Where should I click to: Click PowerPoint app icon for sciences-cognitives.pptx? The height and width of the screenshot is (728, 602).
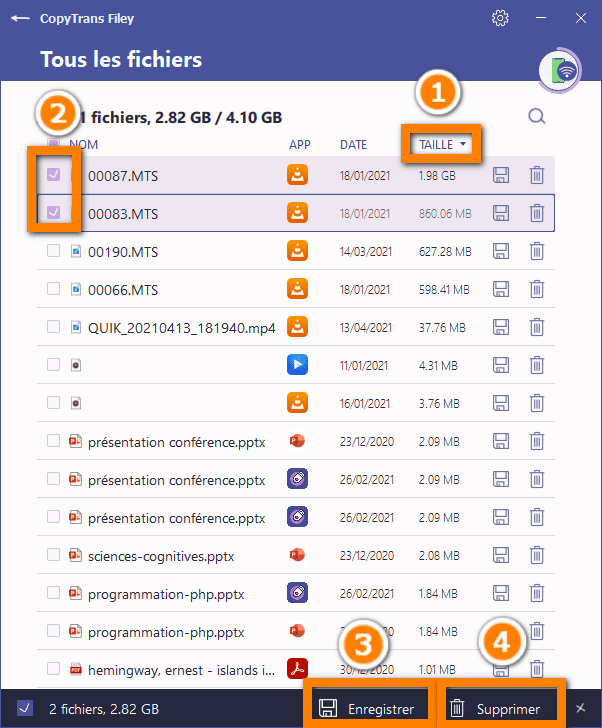(297, 555)
